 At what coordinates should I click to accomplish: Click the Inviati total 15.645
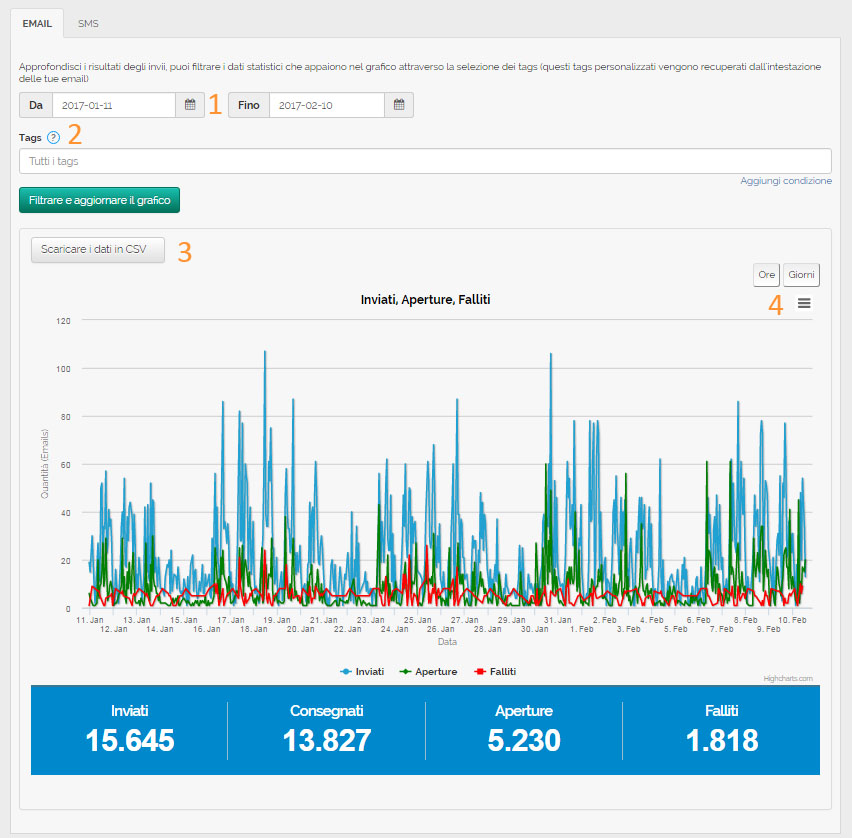click(x=130, y=740)
